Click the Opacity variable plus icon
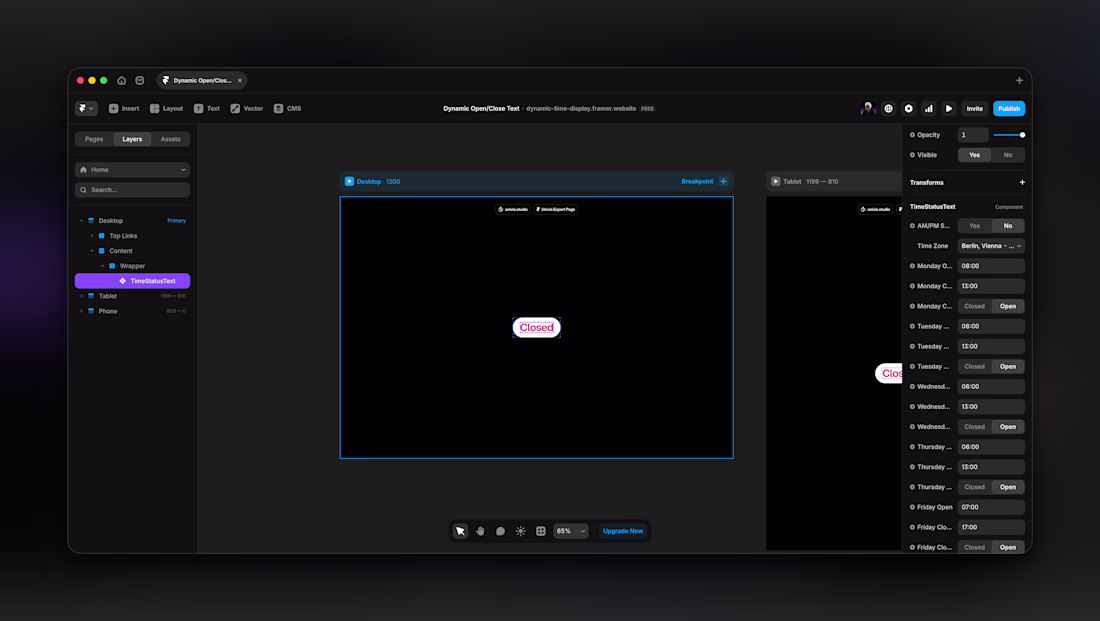The height and width of the screenshot is (621, 1100). coord(912,135)
